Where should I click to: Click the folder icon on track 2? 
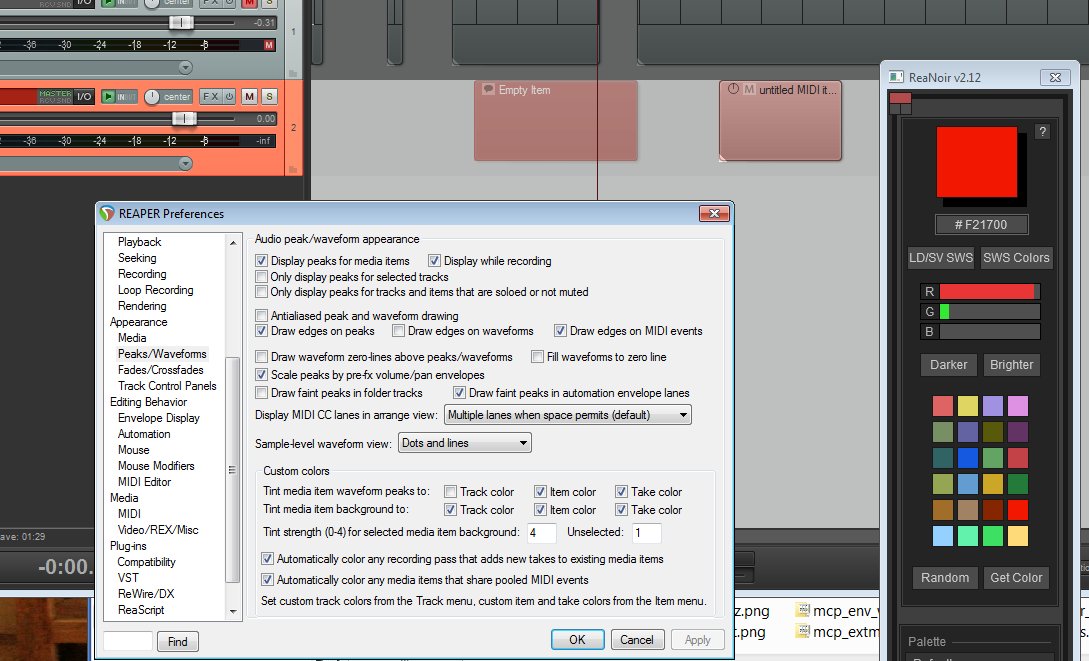(293, 169)
